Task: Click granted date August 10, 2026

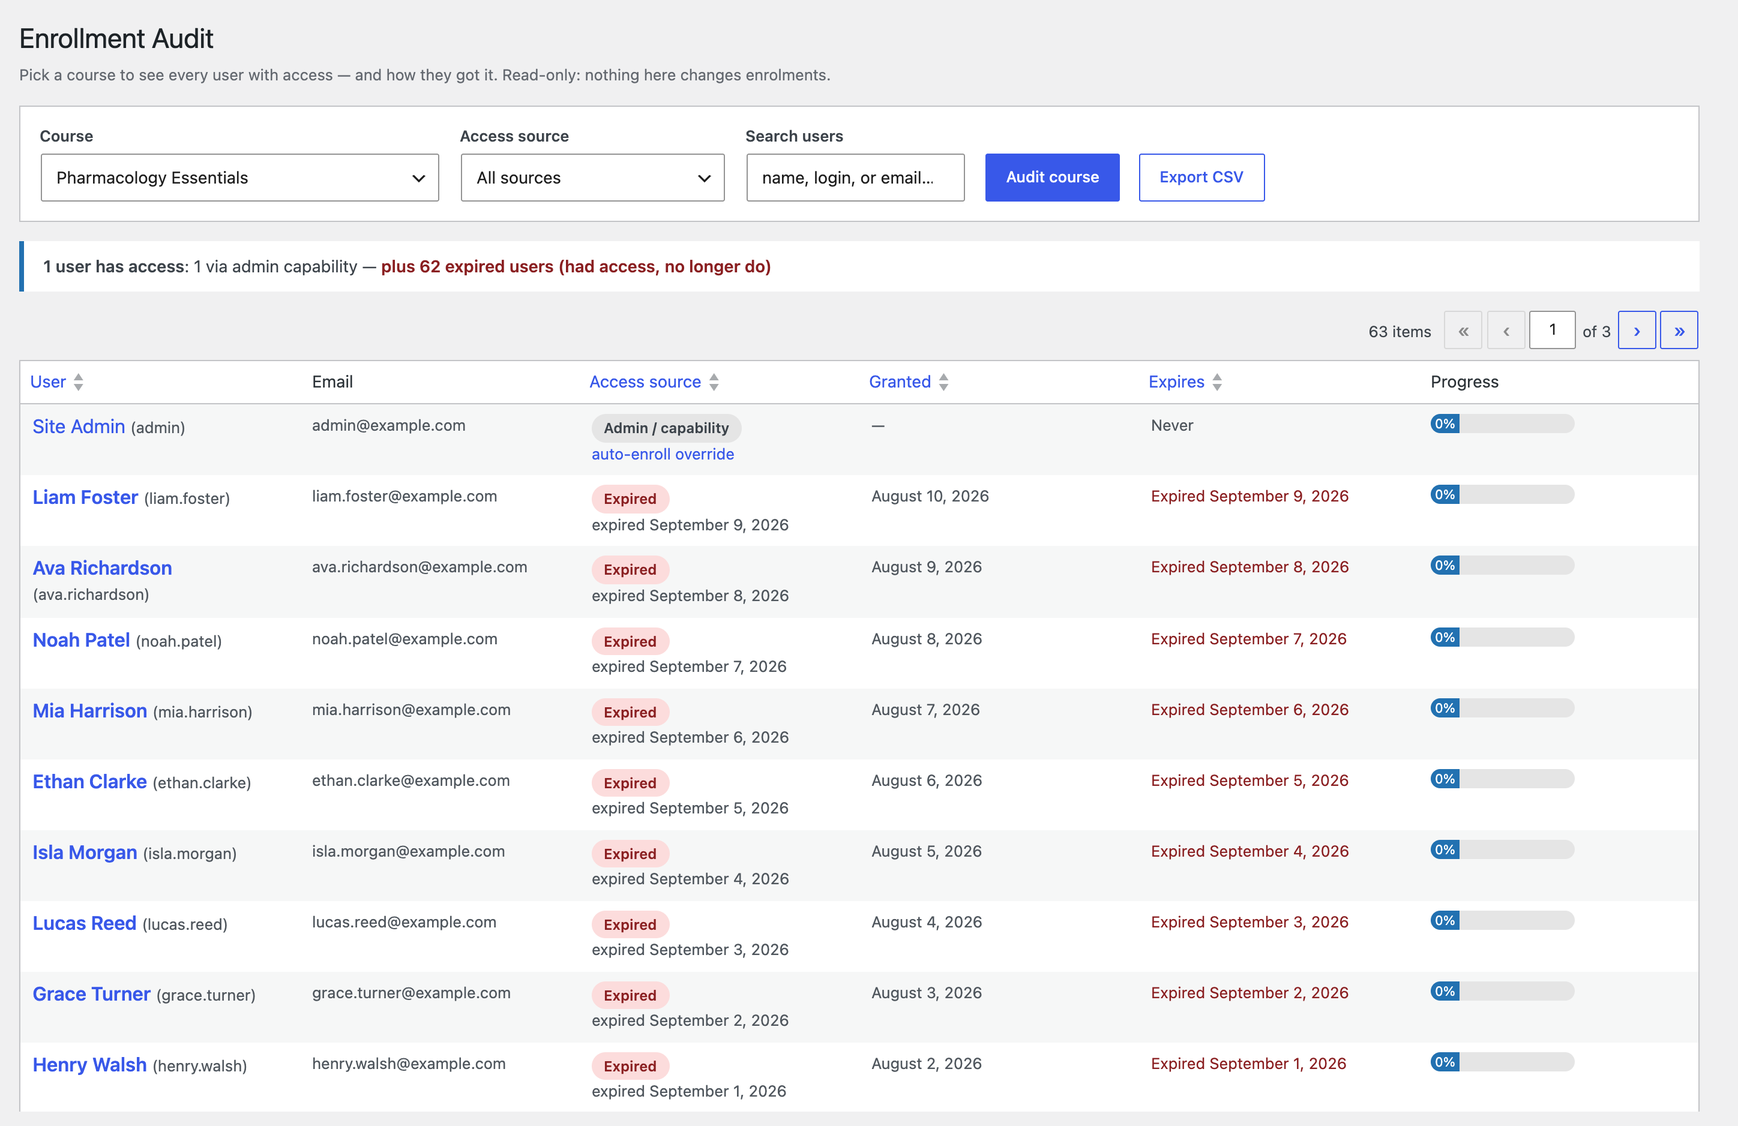Action: click(930, 496)
